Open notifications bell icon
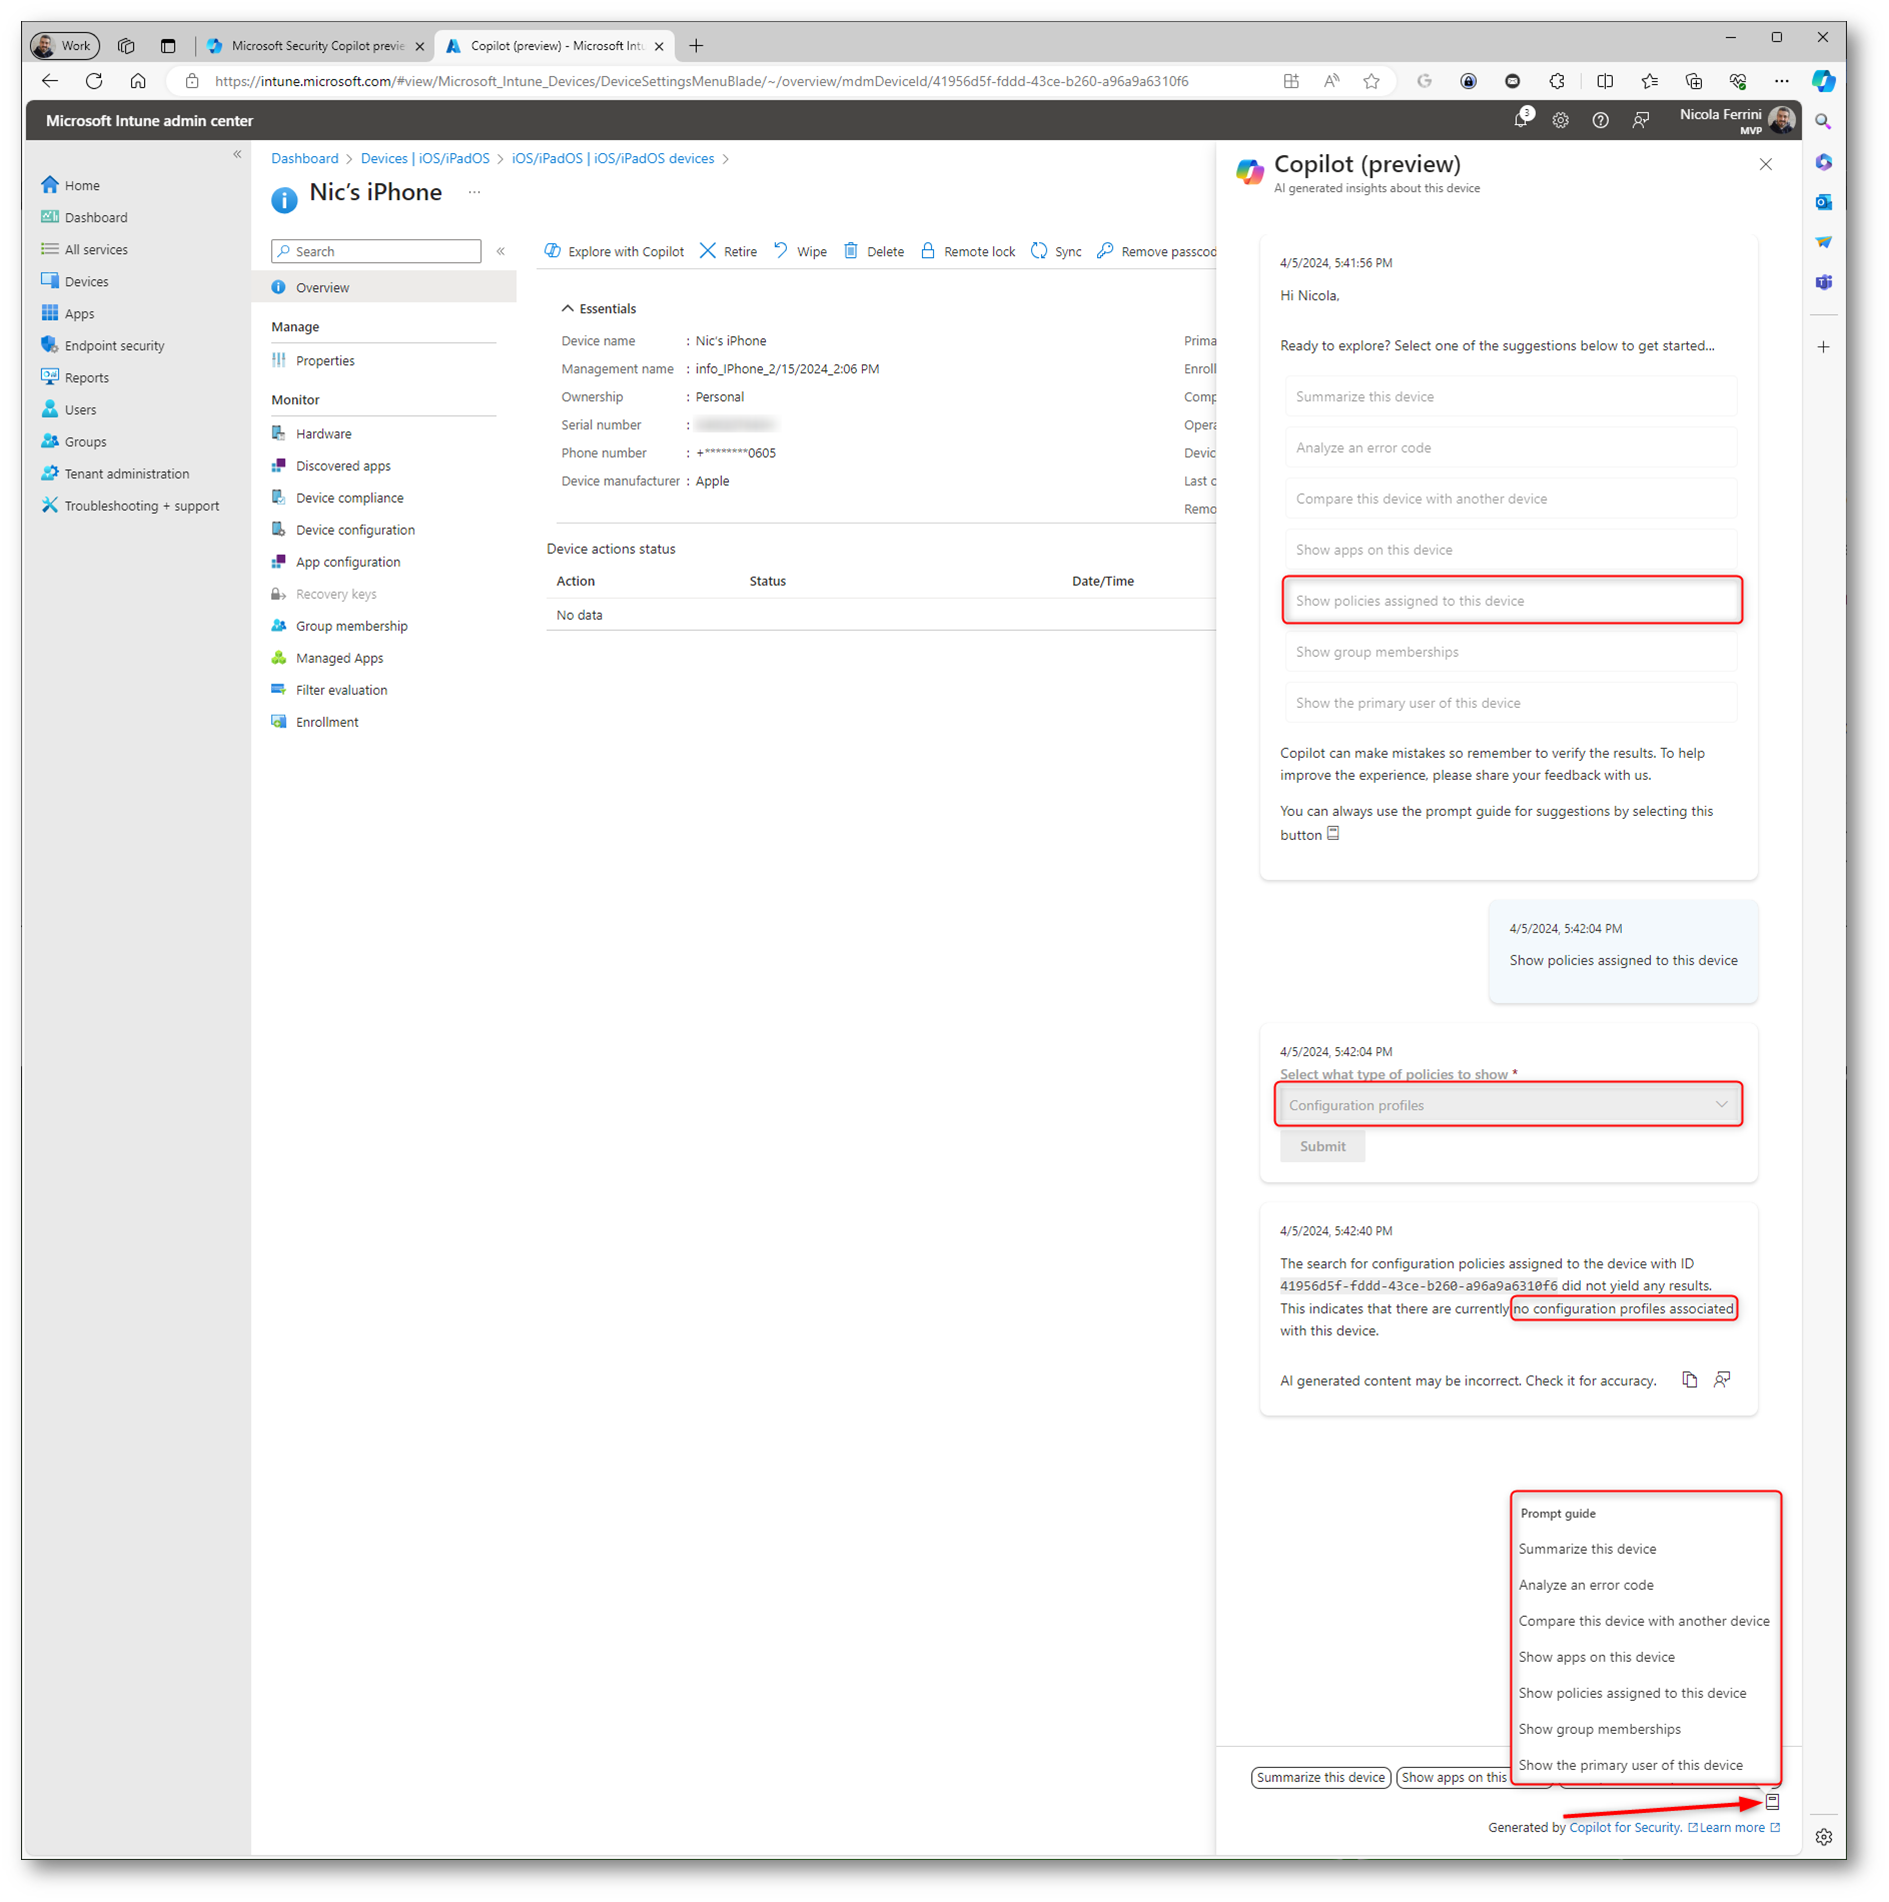Viewport: 1889px width, 1902px height. pyautogui.click(x=1520, y=120)
